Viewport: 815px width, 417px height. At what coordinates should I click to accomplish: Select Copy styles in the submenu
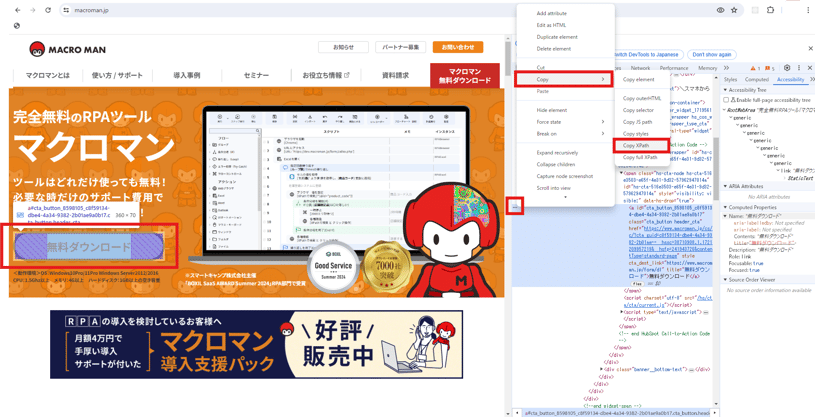(636, 134)
